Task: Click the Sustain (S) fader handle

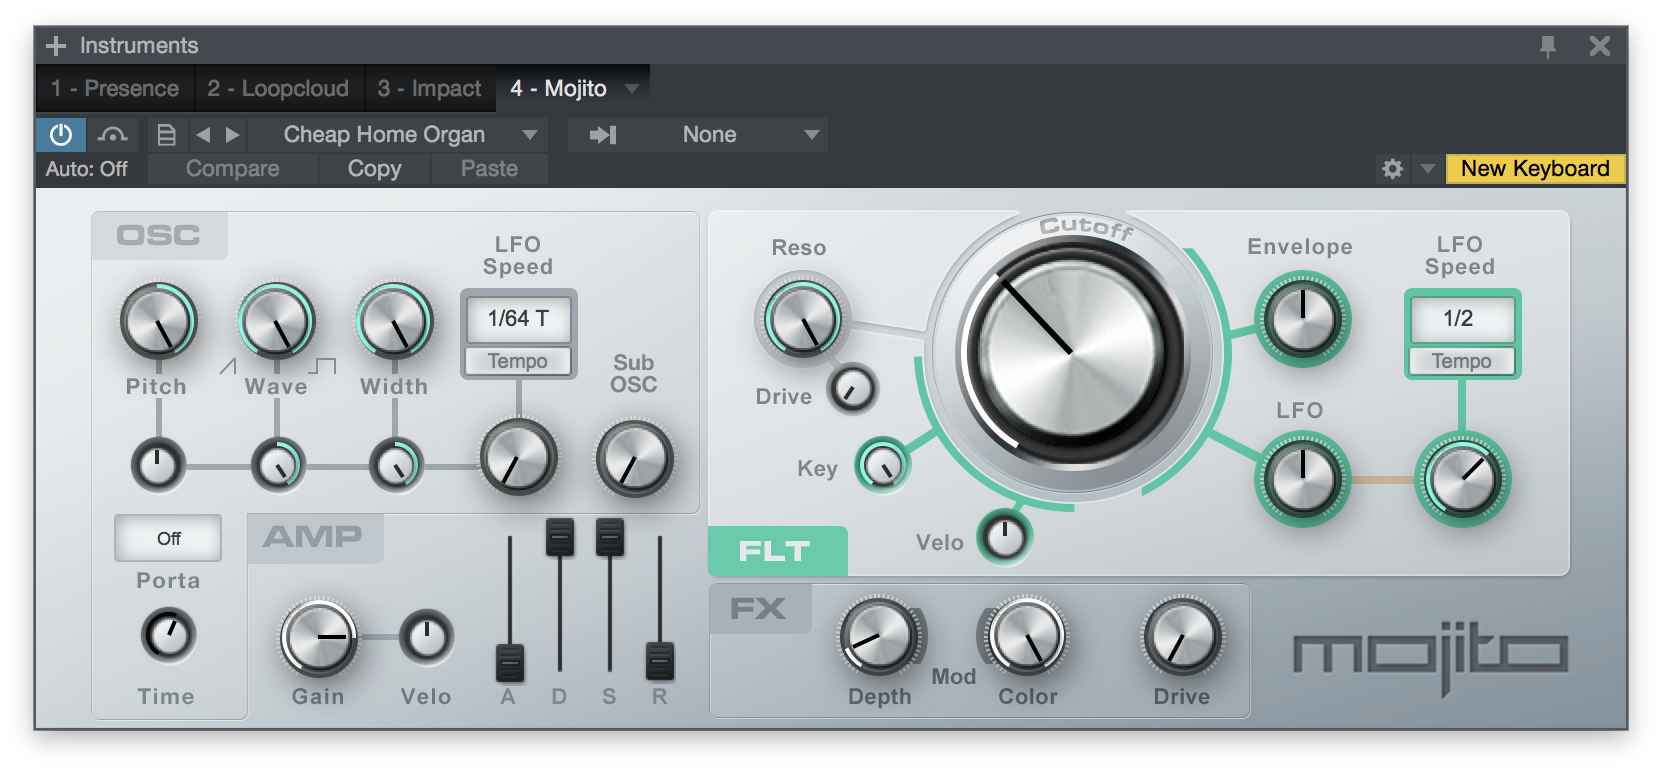Action: tap(610, 537)
